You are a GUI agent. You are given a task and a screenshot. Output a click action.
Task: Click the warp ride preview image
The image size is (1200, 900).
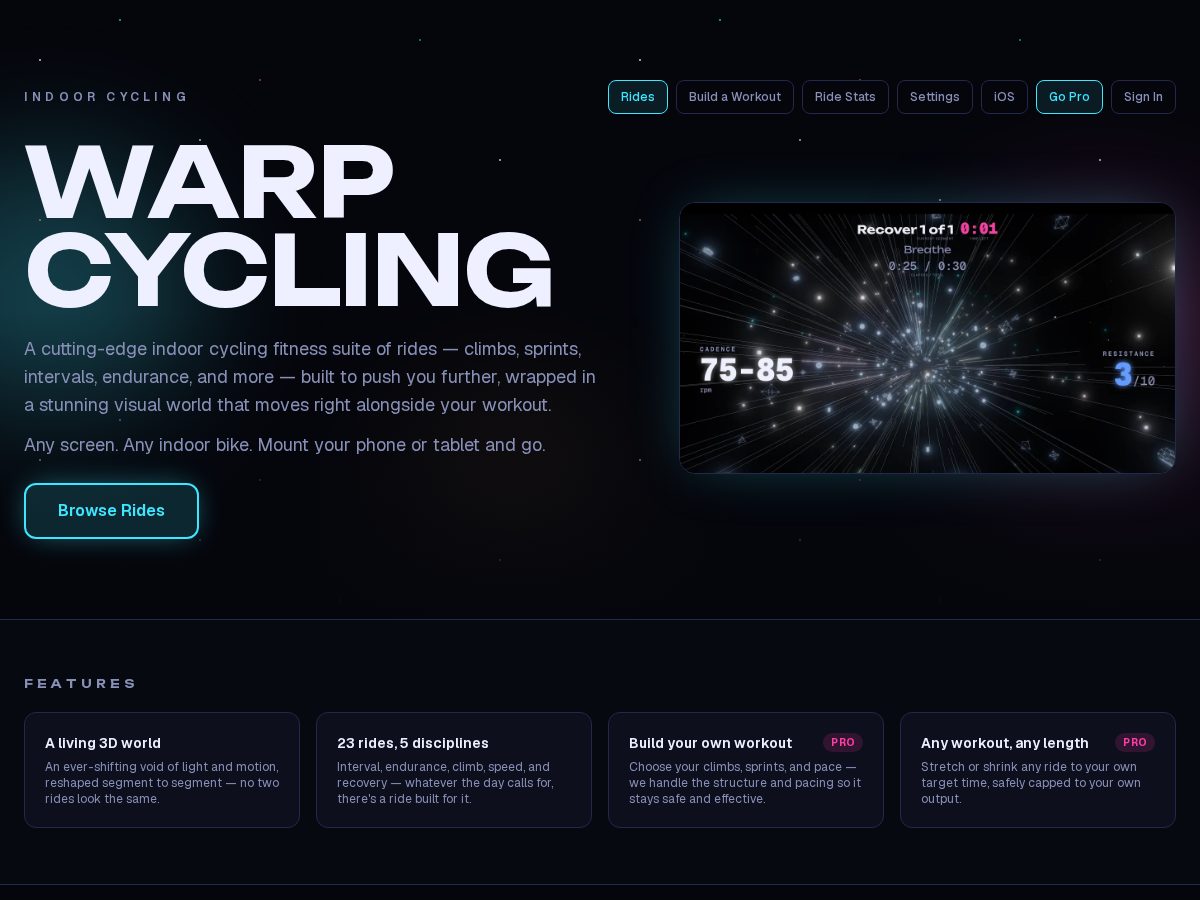(x=927, y=338)
